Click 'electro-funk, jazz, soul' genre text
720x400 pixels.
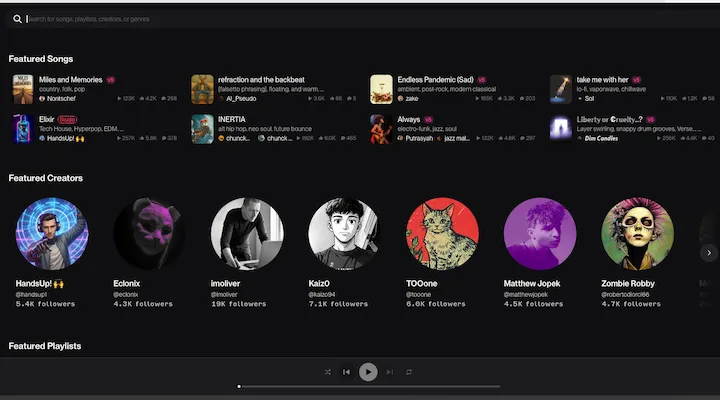tap(427, 129)
